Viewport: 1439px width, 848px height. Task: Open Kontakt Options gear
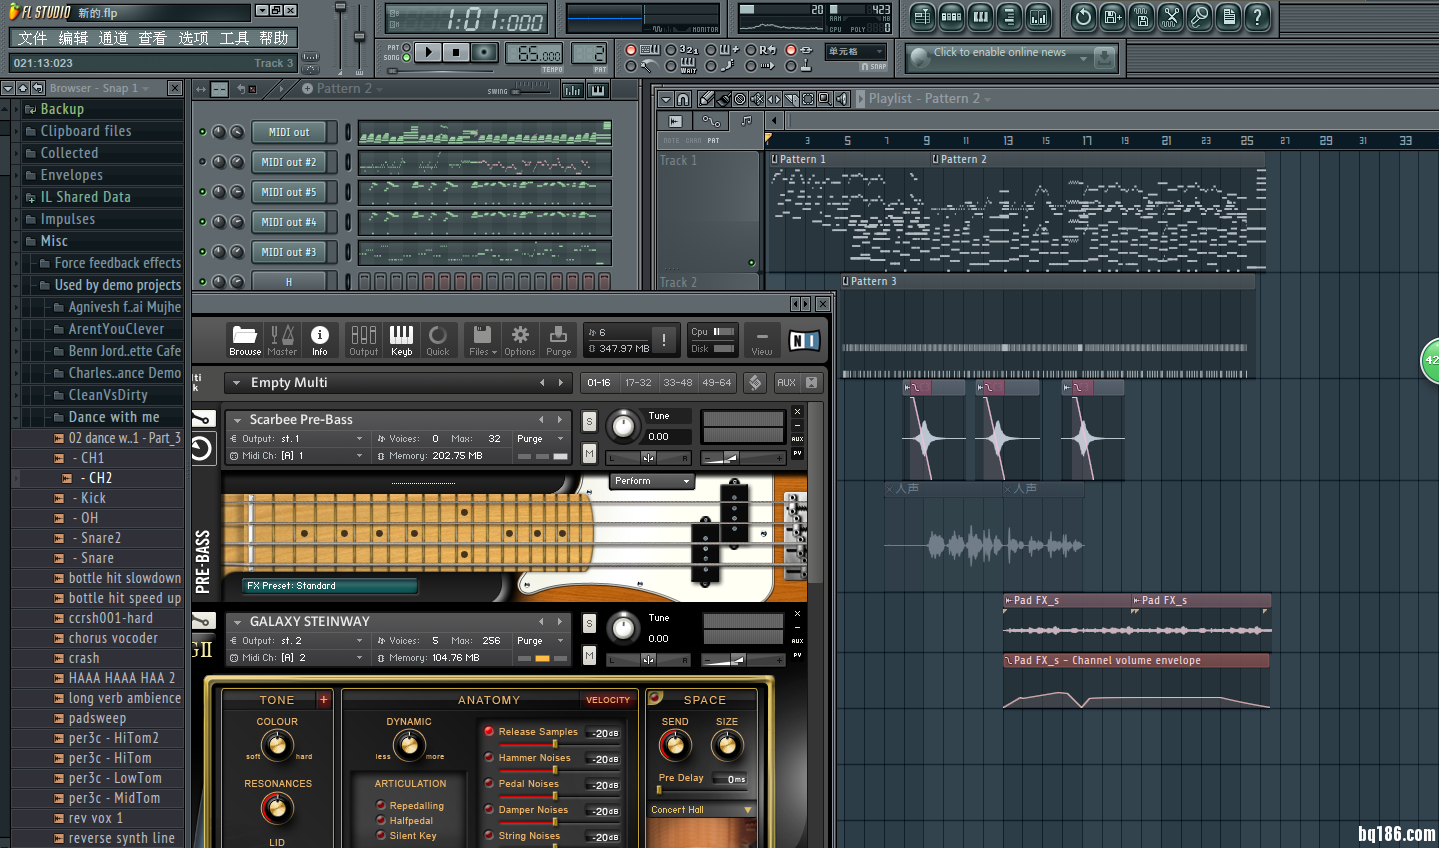[520, 340]
